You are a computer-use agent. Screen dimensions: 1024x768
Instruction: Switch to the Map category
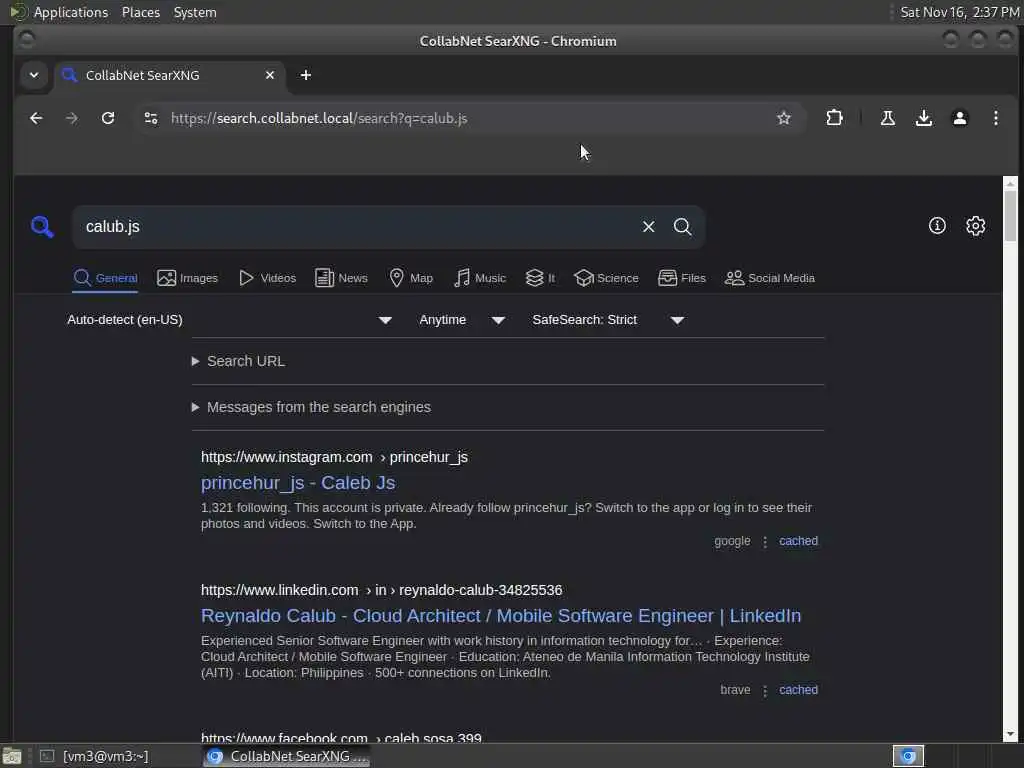pyautogui.click(x=411, y=278)
